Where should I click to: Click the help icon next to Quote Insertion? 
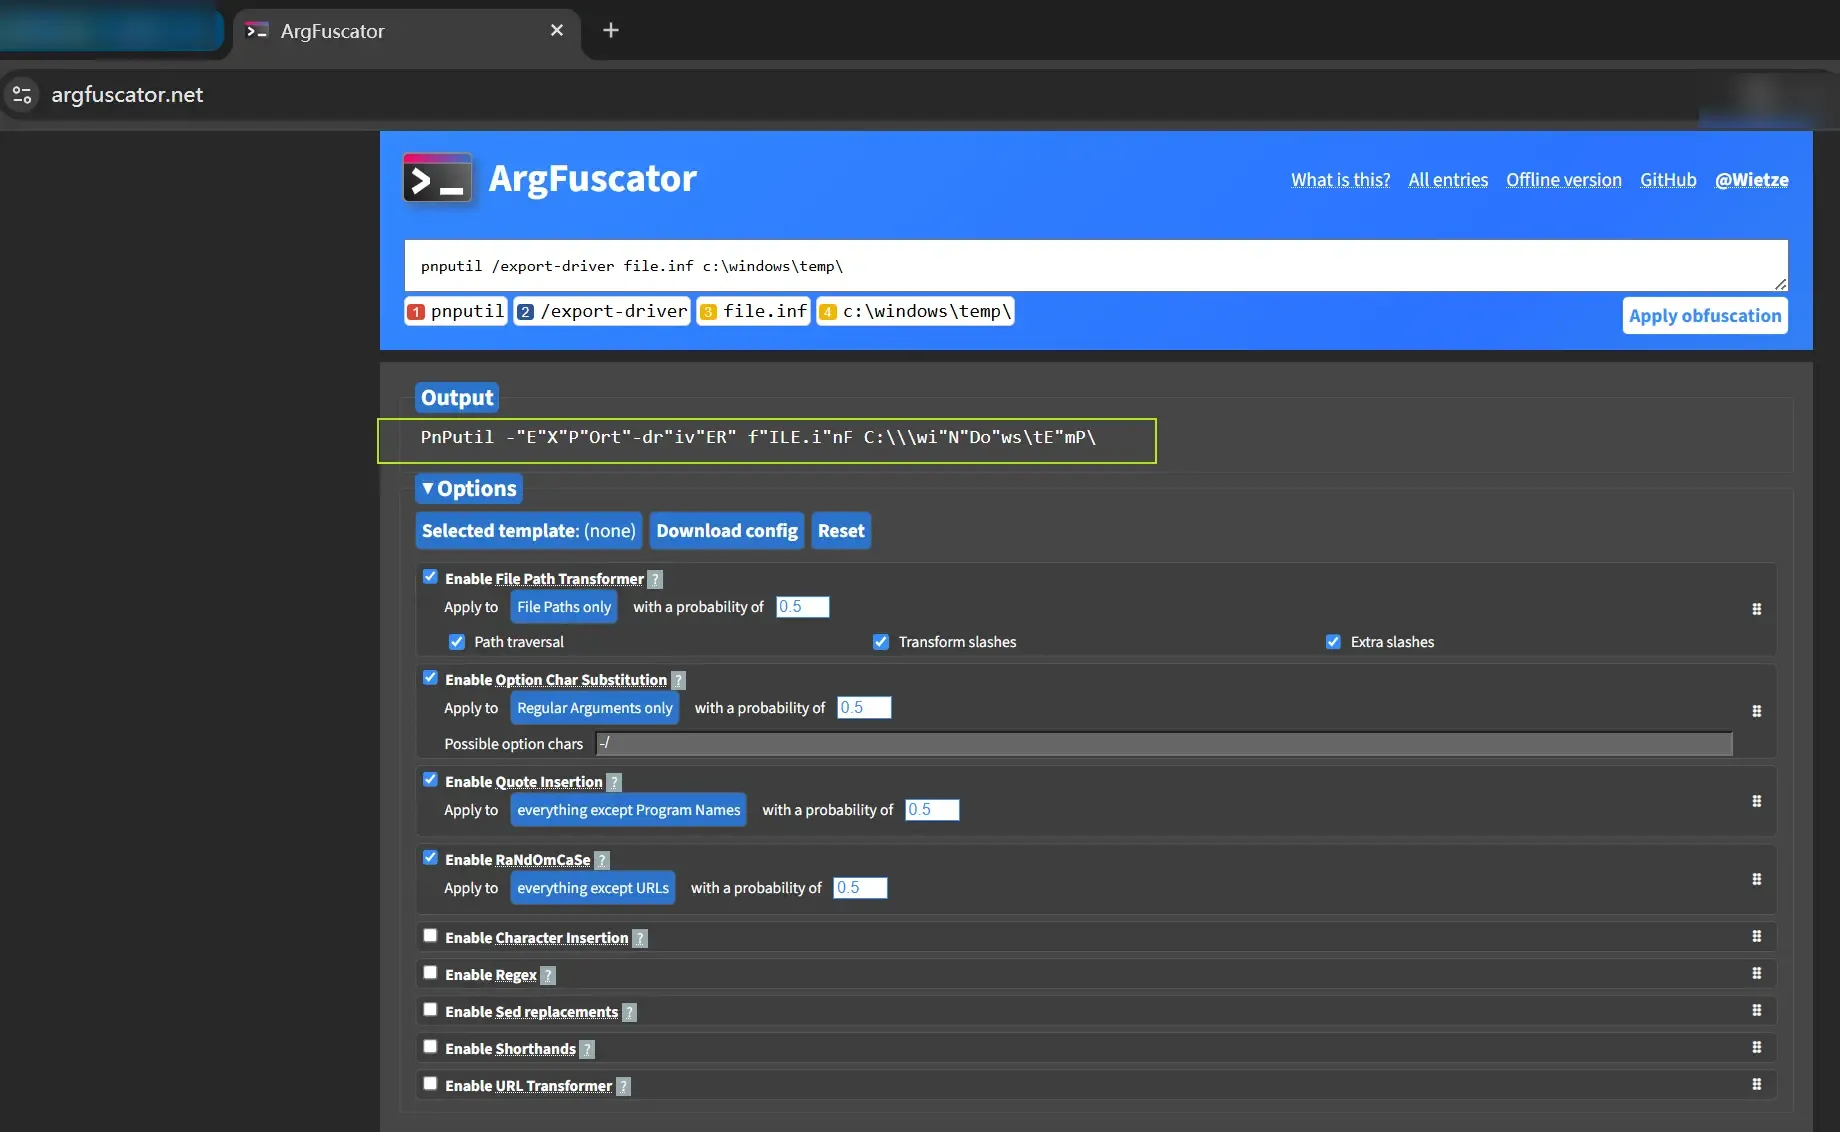[x=614, y=782]
